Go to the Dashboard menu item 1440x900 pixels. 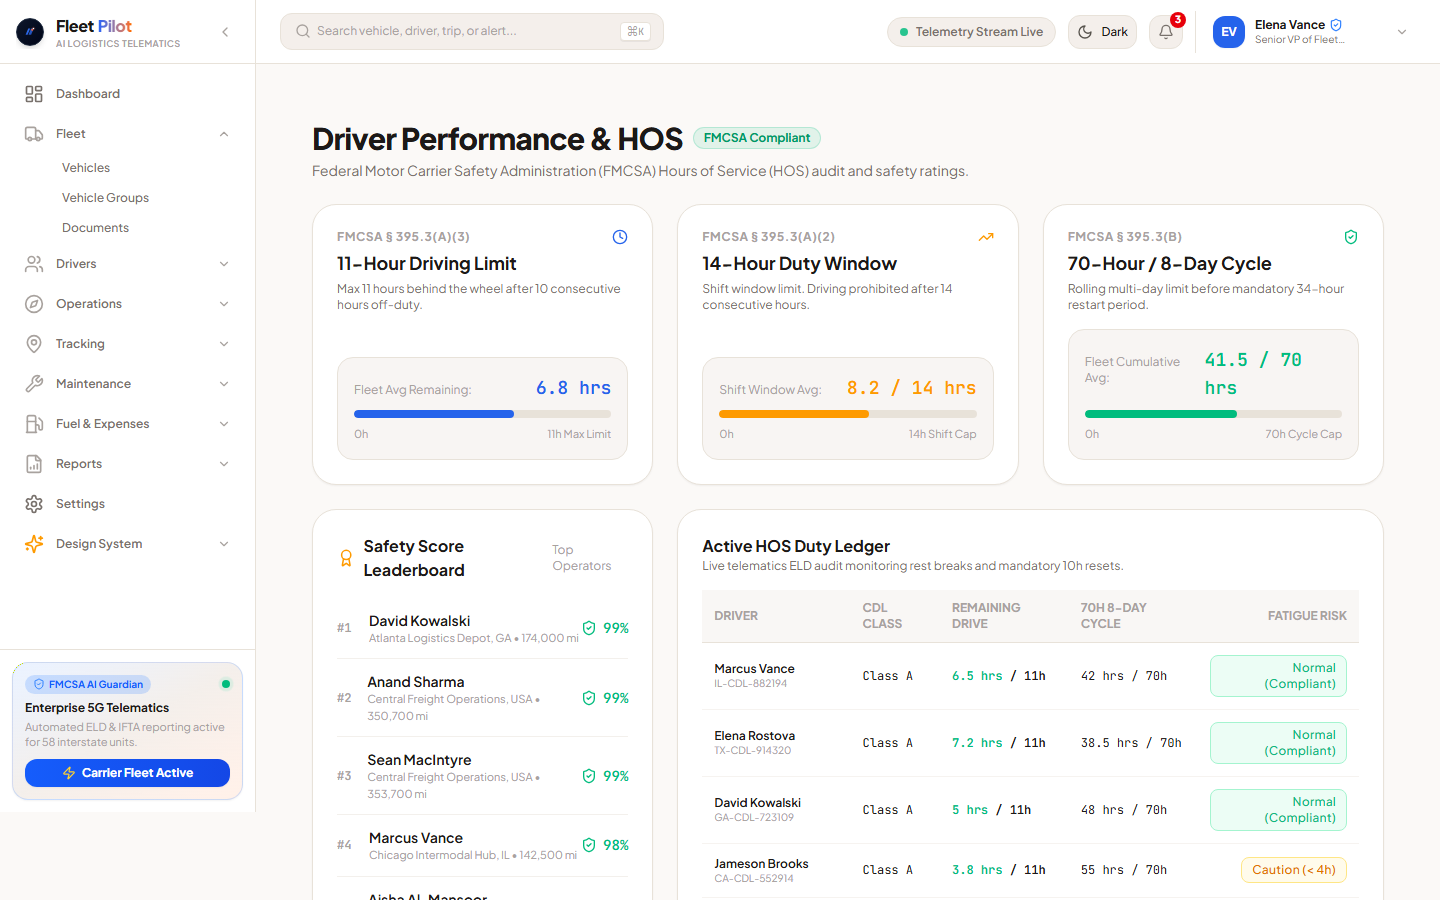(x=128, y=94)
